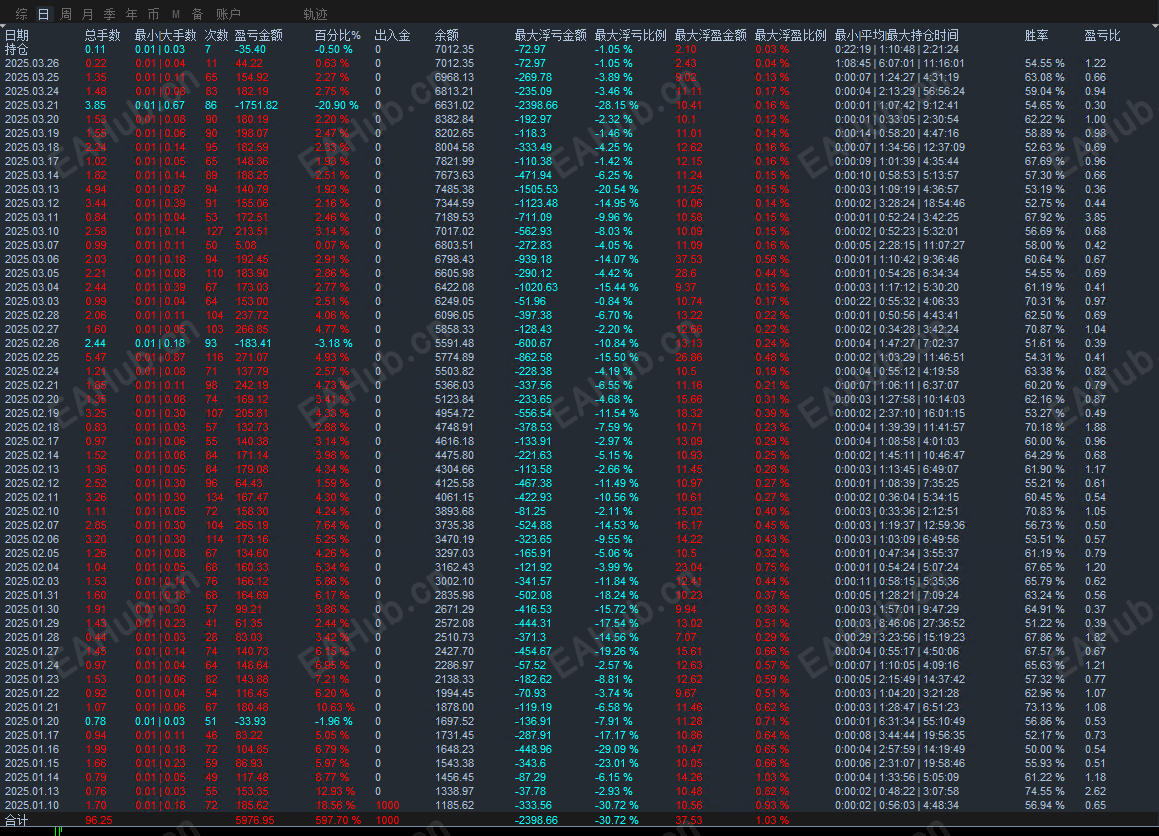
Task: Select the 年 yearly tab
Action: (132, 14)
